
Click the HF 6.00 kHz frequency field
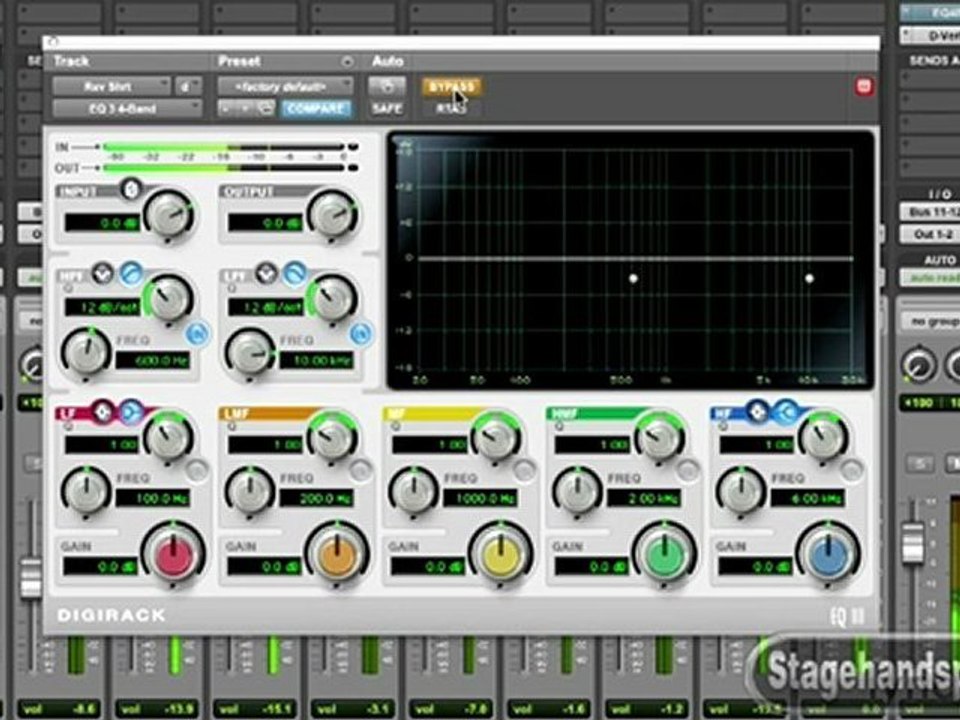click(808, 498)
